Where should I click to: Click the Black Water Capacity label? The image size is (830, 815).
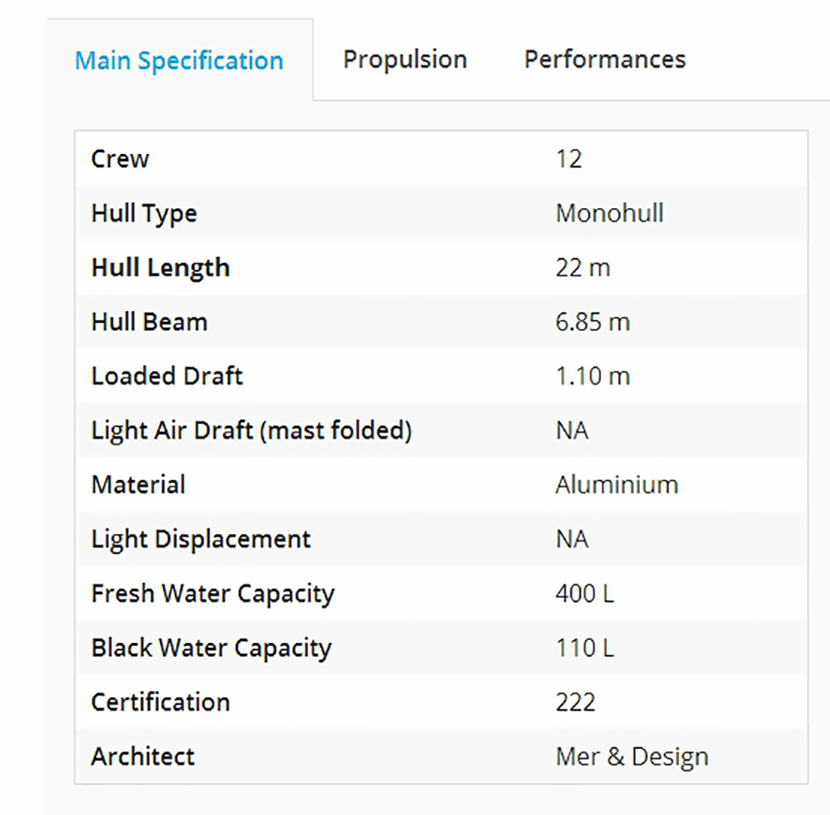click(210, 648)
